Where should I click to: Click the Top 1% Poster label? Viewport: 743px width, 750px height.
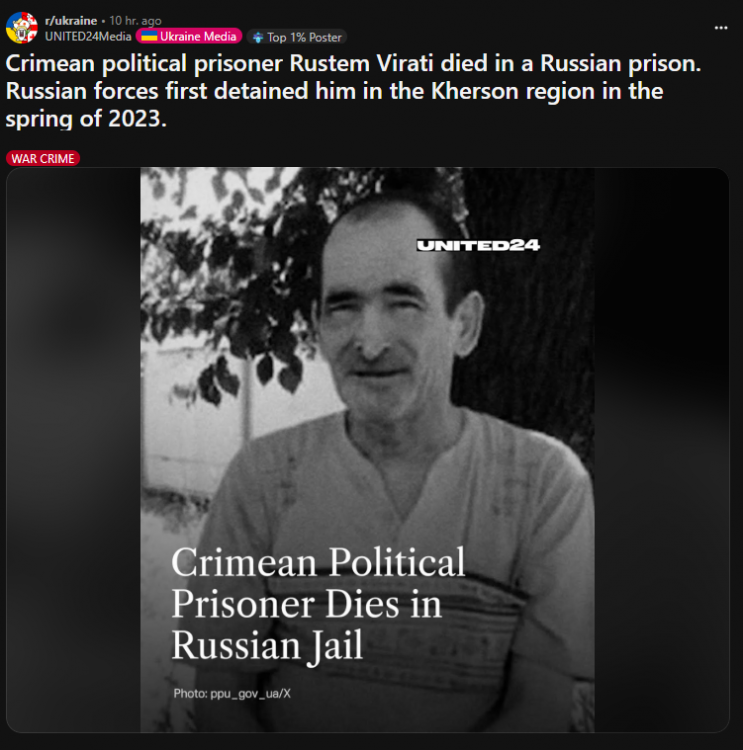304,37
